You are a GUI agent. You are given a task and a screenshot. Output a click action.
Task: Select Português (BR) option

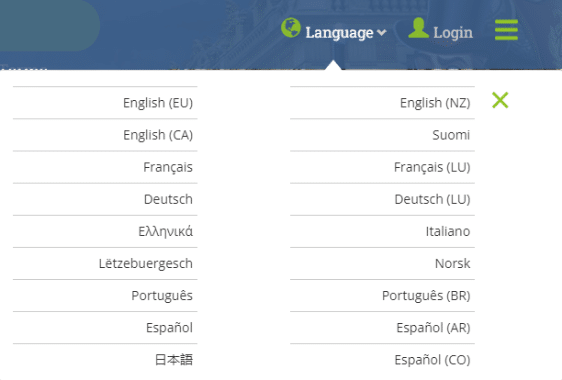click(x=382, y=296)
